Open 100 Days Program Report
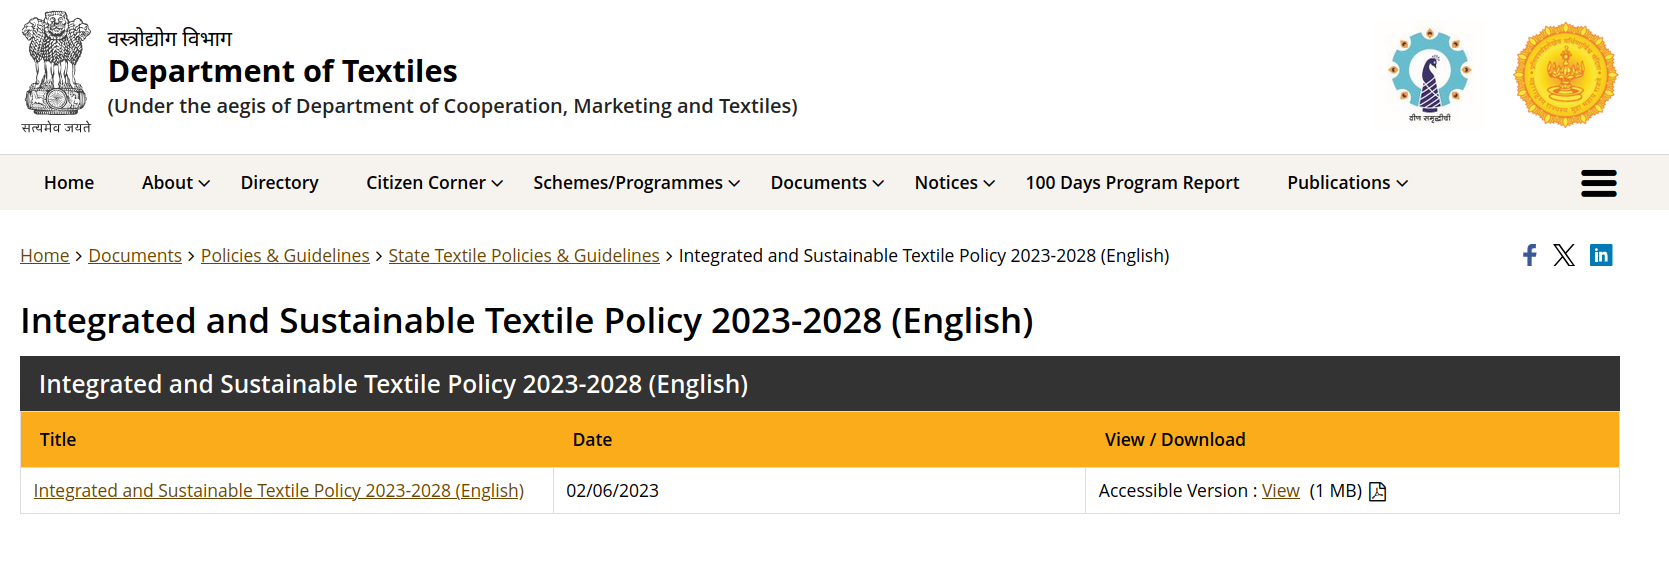Image resolution: width=1669 pixels, height=585 pixels. coord(1132,183)
